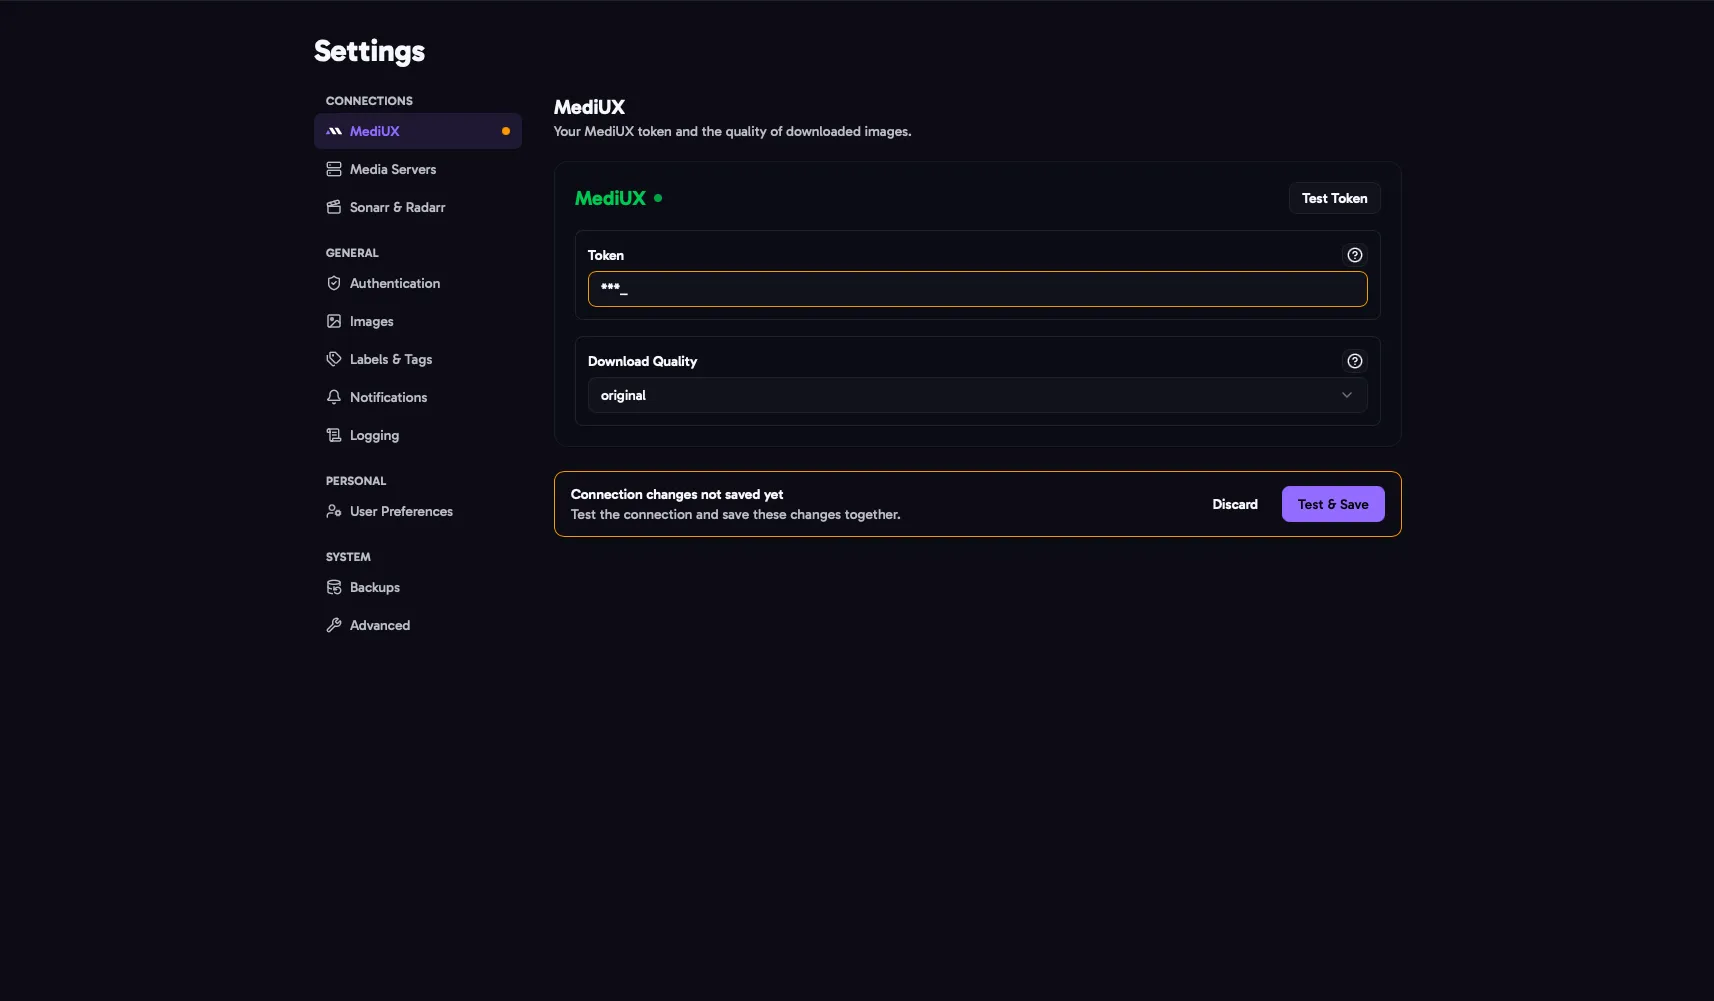This screenshot has width=1714, height=1001.
Task: Open Authentication settings page
Action: tap(418, 283)
